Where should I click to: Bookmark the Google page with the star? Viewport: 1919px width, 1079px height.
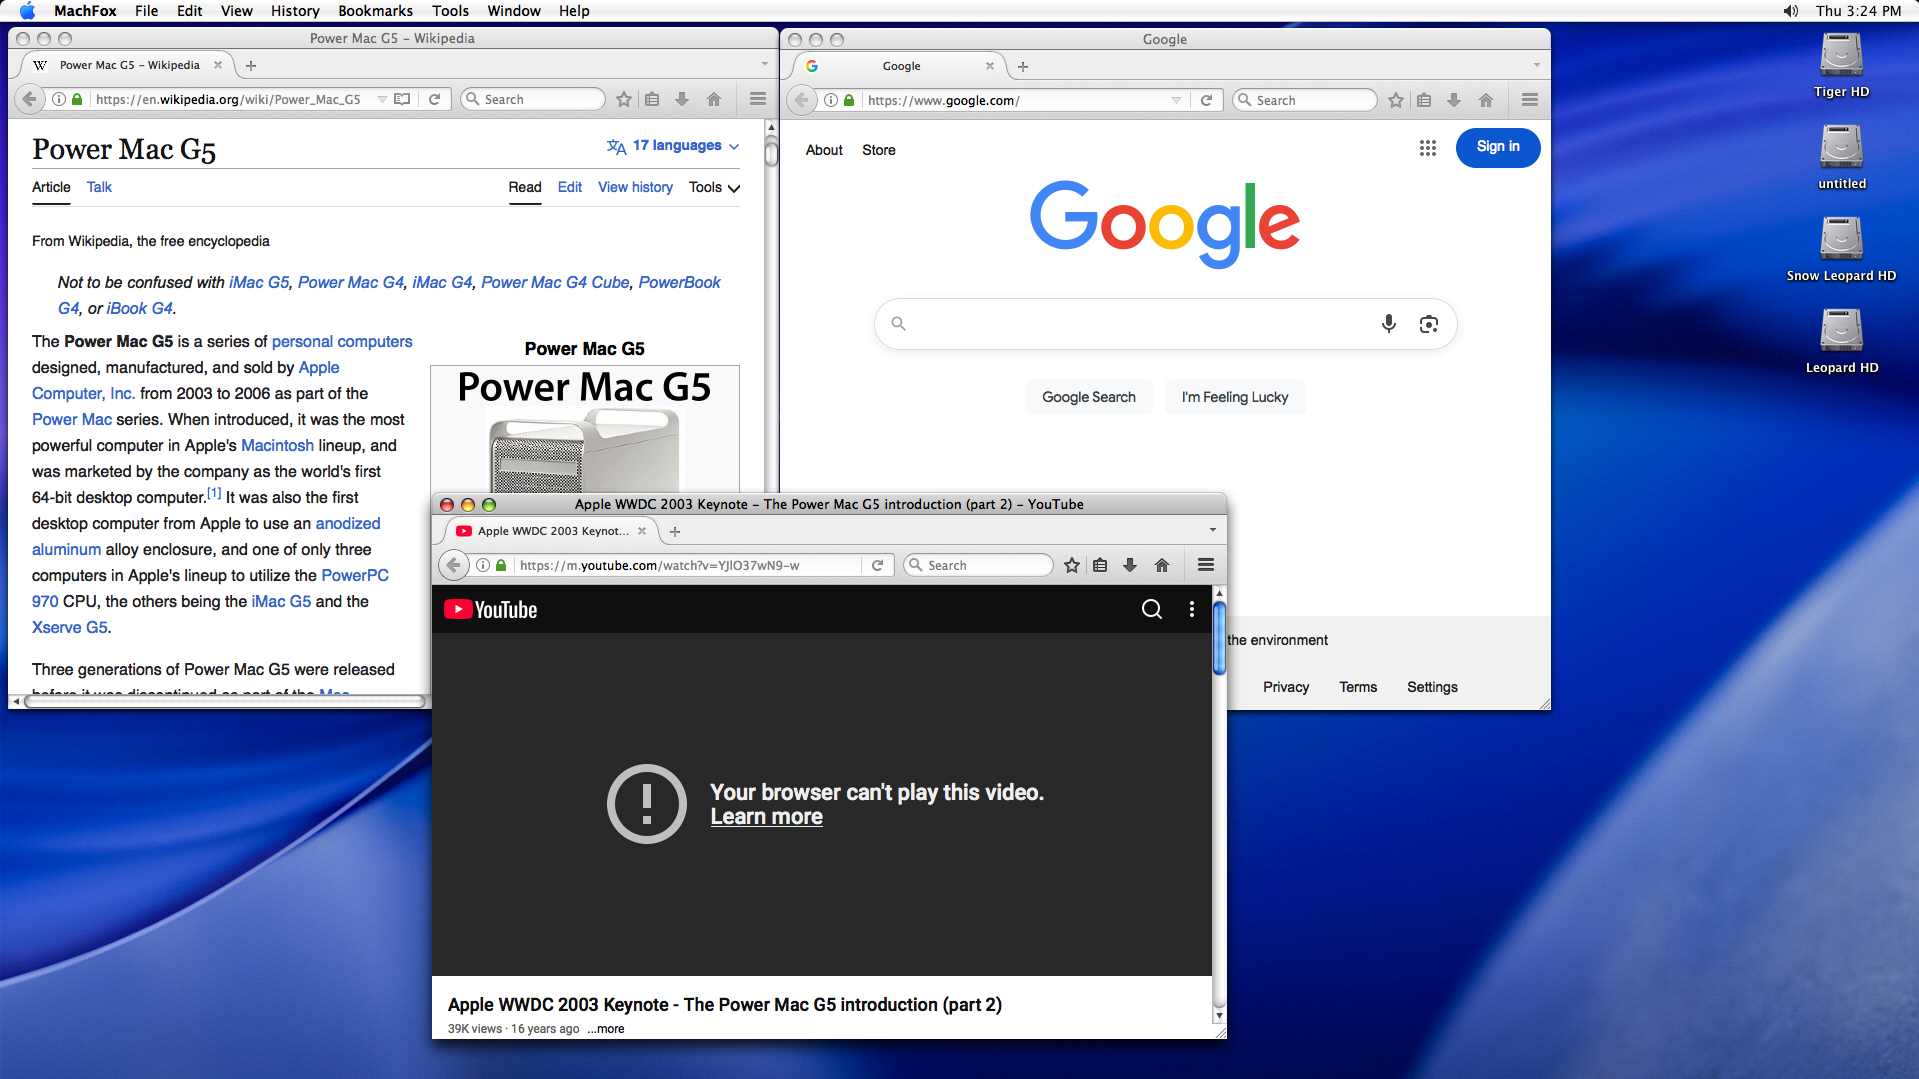(1396, 100)
